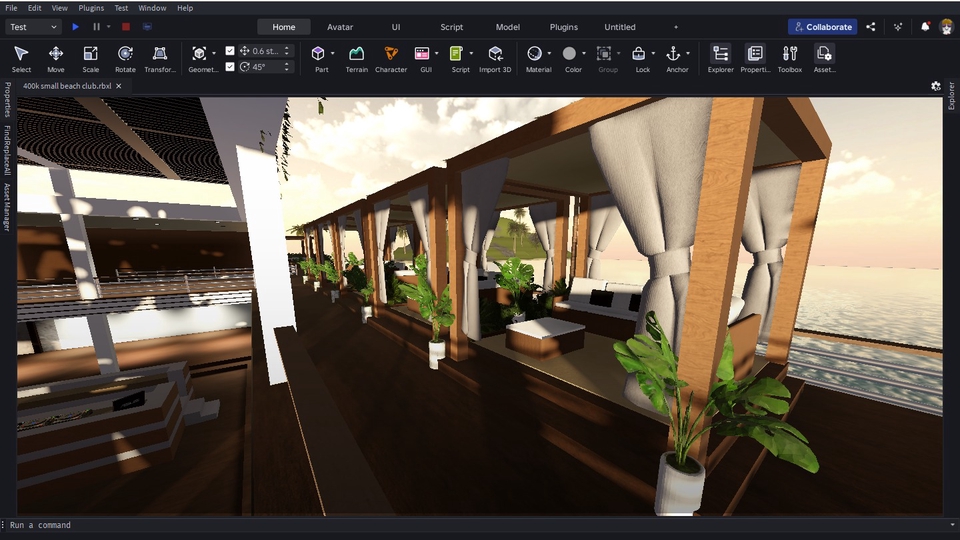Open the Toolbox panel
Screen dimensions: 960x540
[x=790, y=58]
